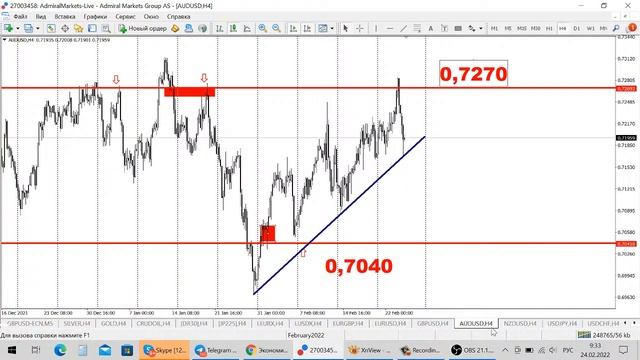640x360 pixels.
Task: Select the filled rectangle shape tool
Action: coord(458,28)
